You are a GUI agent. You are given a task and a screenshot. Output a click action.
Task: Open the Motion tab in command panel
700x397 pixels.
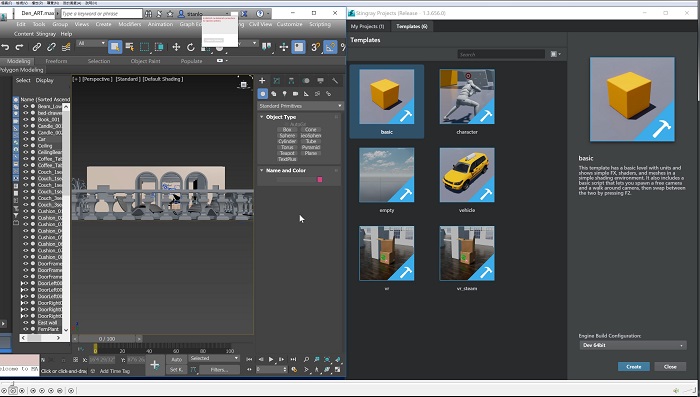pos(306,80)
